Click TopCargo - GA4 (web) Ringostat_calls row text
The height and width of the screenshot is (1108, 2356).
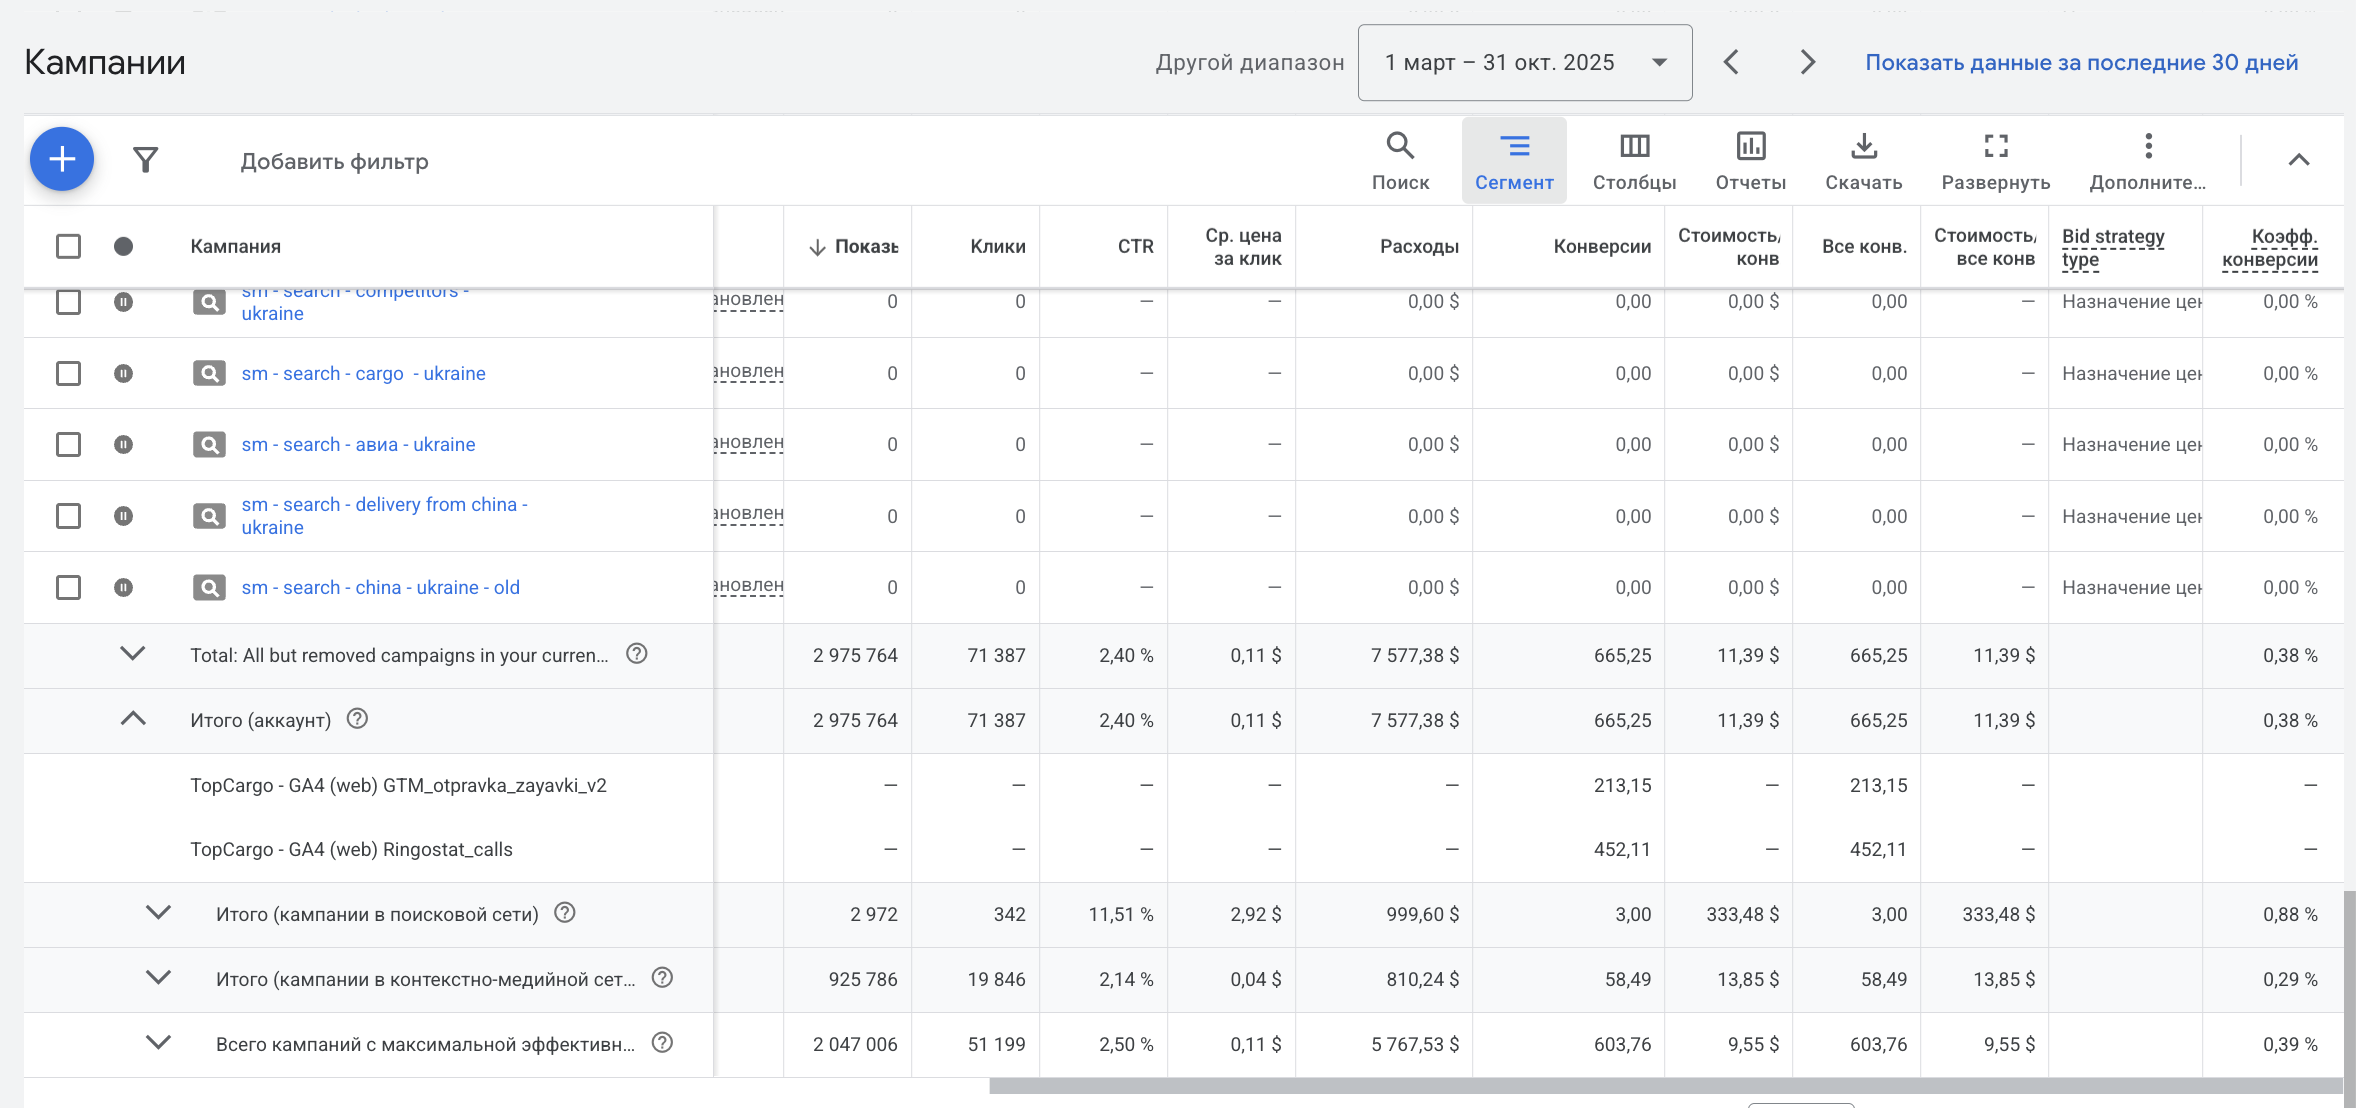coord(351,849)
